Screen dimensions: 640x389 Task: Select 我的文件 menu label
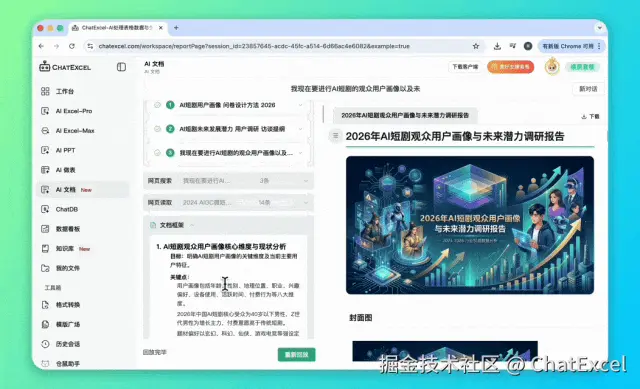tap(68, 268)
